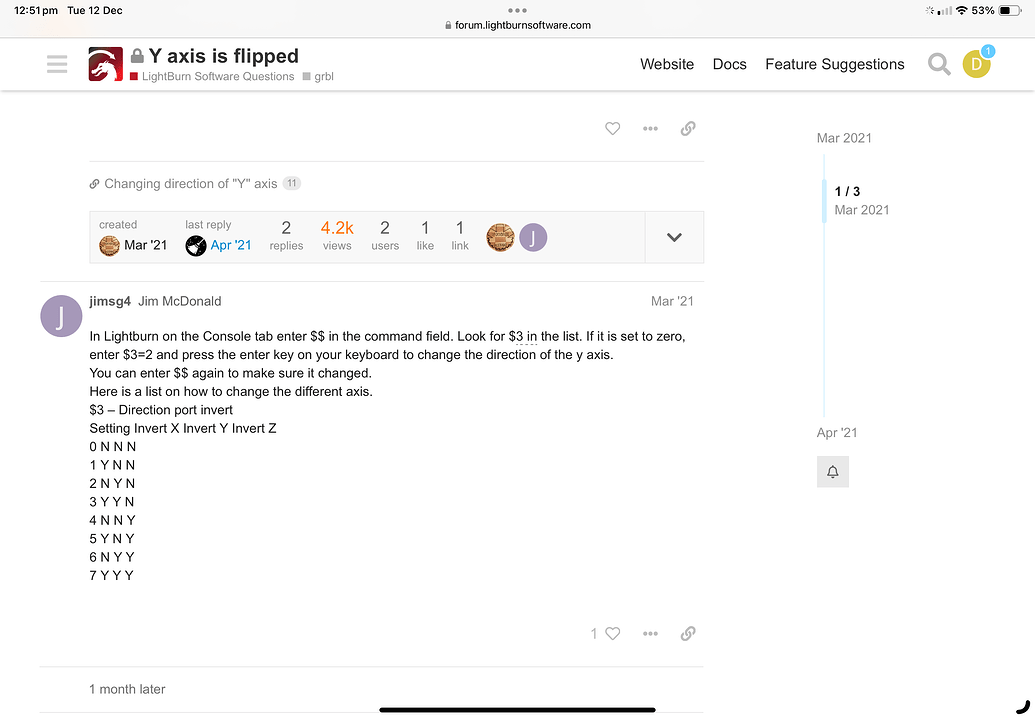The image size is (1035, 718).
Task: Click the grbl tag
Action: [318, 77]
